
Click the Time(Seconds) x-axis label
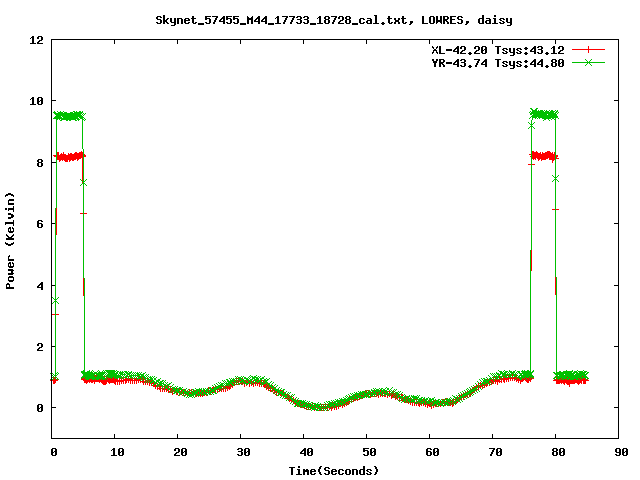(334, 471)
